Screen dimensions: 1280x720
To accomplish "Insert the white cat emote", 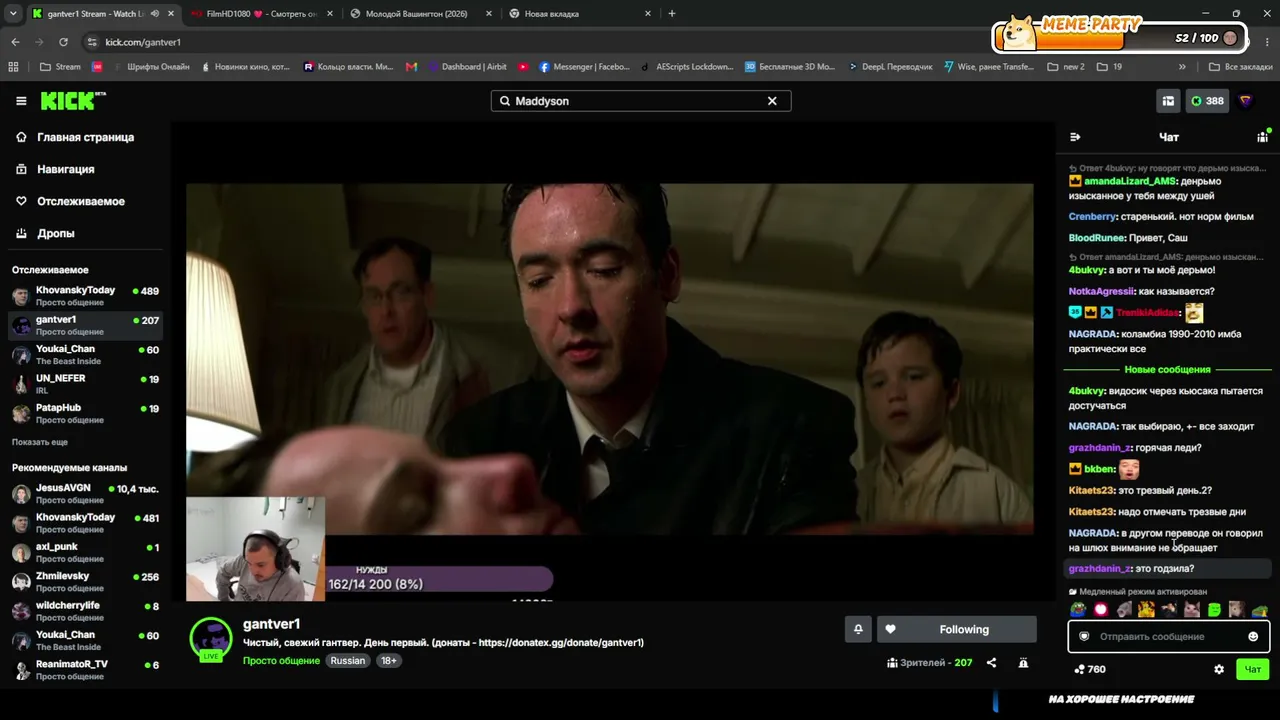I will [1192, 609].
